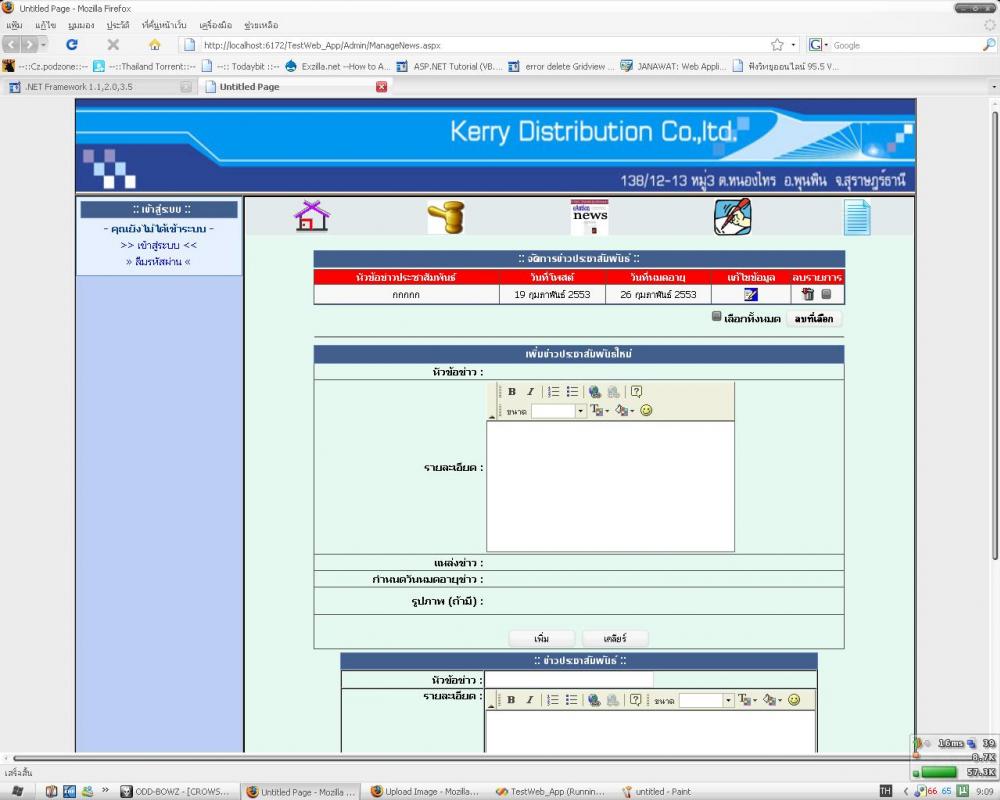Open text color dropdown in add-new-news editor

coord(599,410)
